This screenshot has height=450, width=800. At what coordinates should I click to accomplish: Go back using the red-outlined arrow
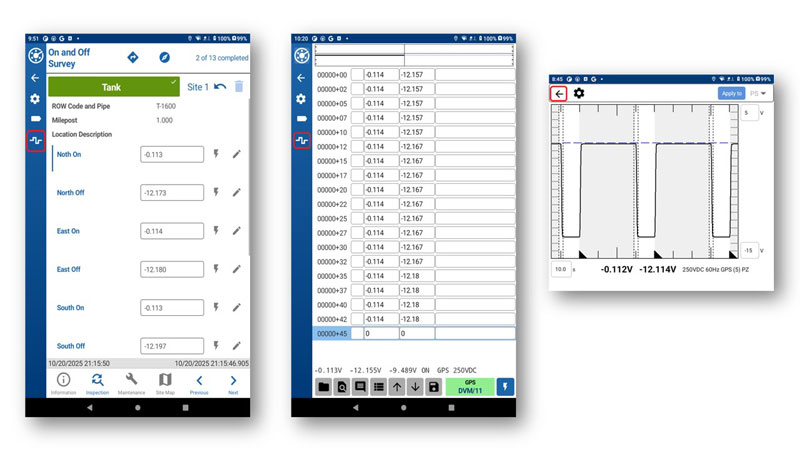tap(559, 93)
